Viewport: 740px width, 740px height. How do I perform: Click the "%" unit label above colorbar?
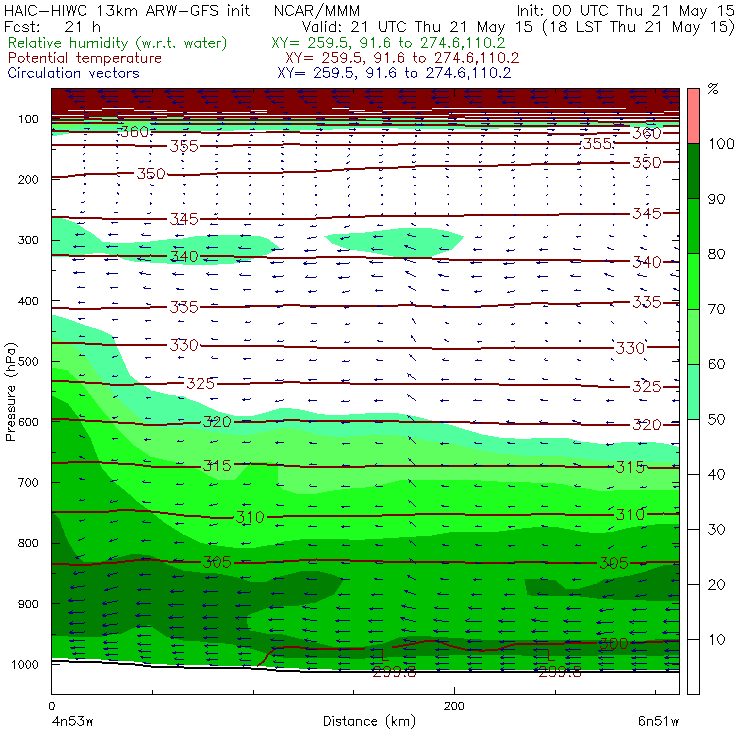(713, 89)
